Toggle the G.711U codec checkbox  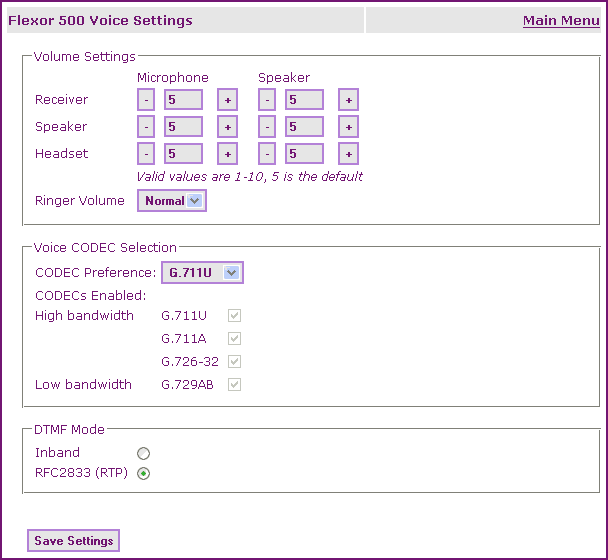click(x=234, y=315)
